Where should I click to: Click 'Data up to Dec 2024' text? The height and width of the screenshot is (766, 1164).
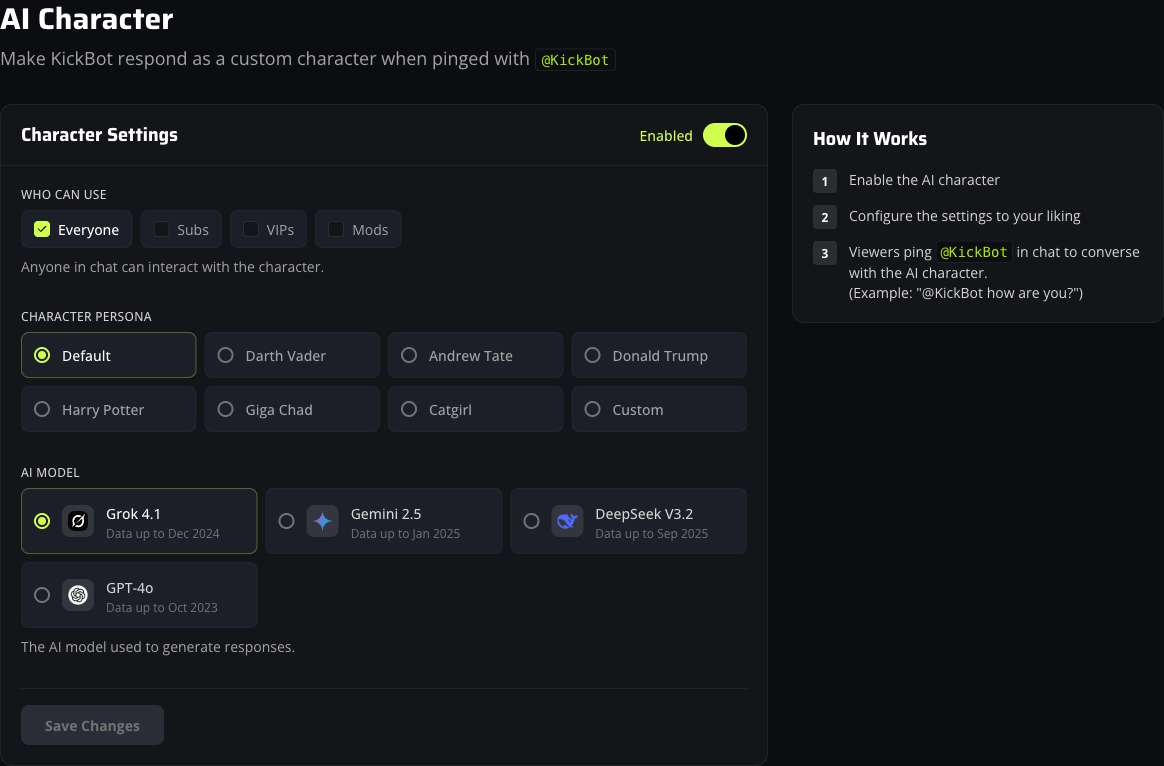(163, 534)
